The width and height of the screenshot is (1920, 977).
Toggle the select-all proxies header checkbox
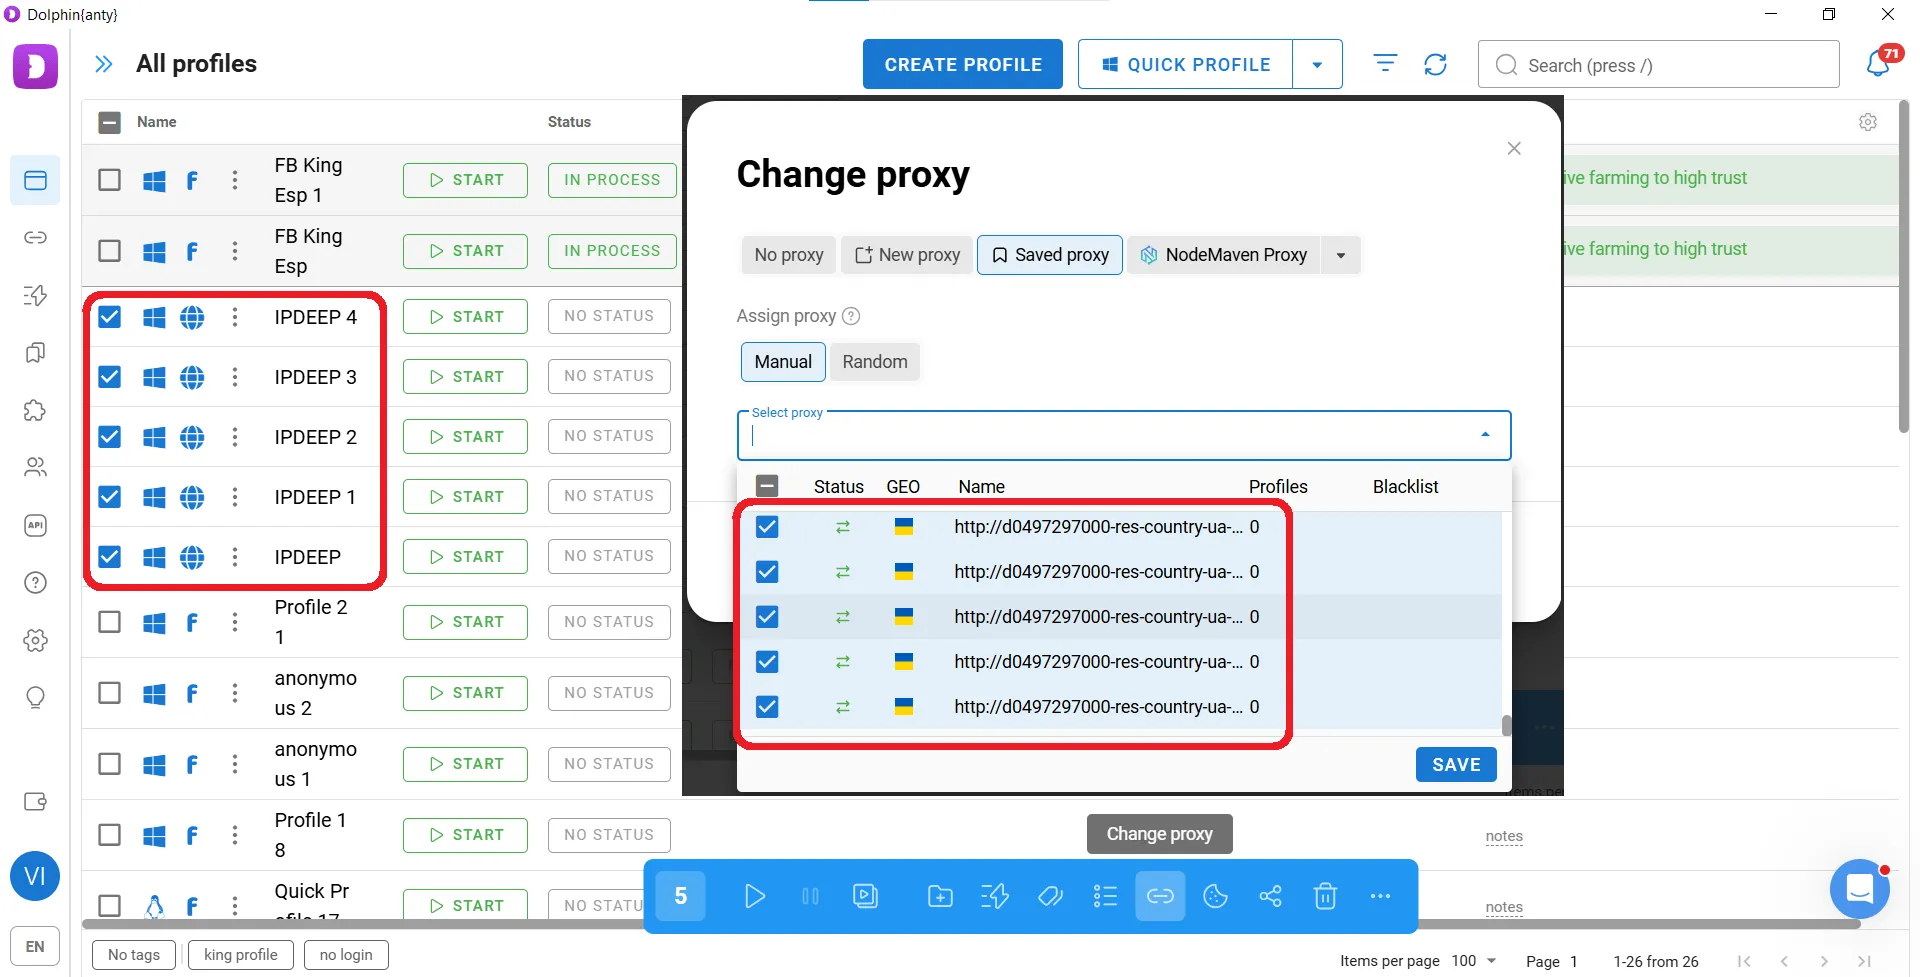point(767,487)
